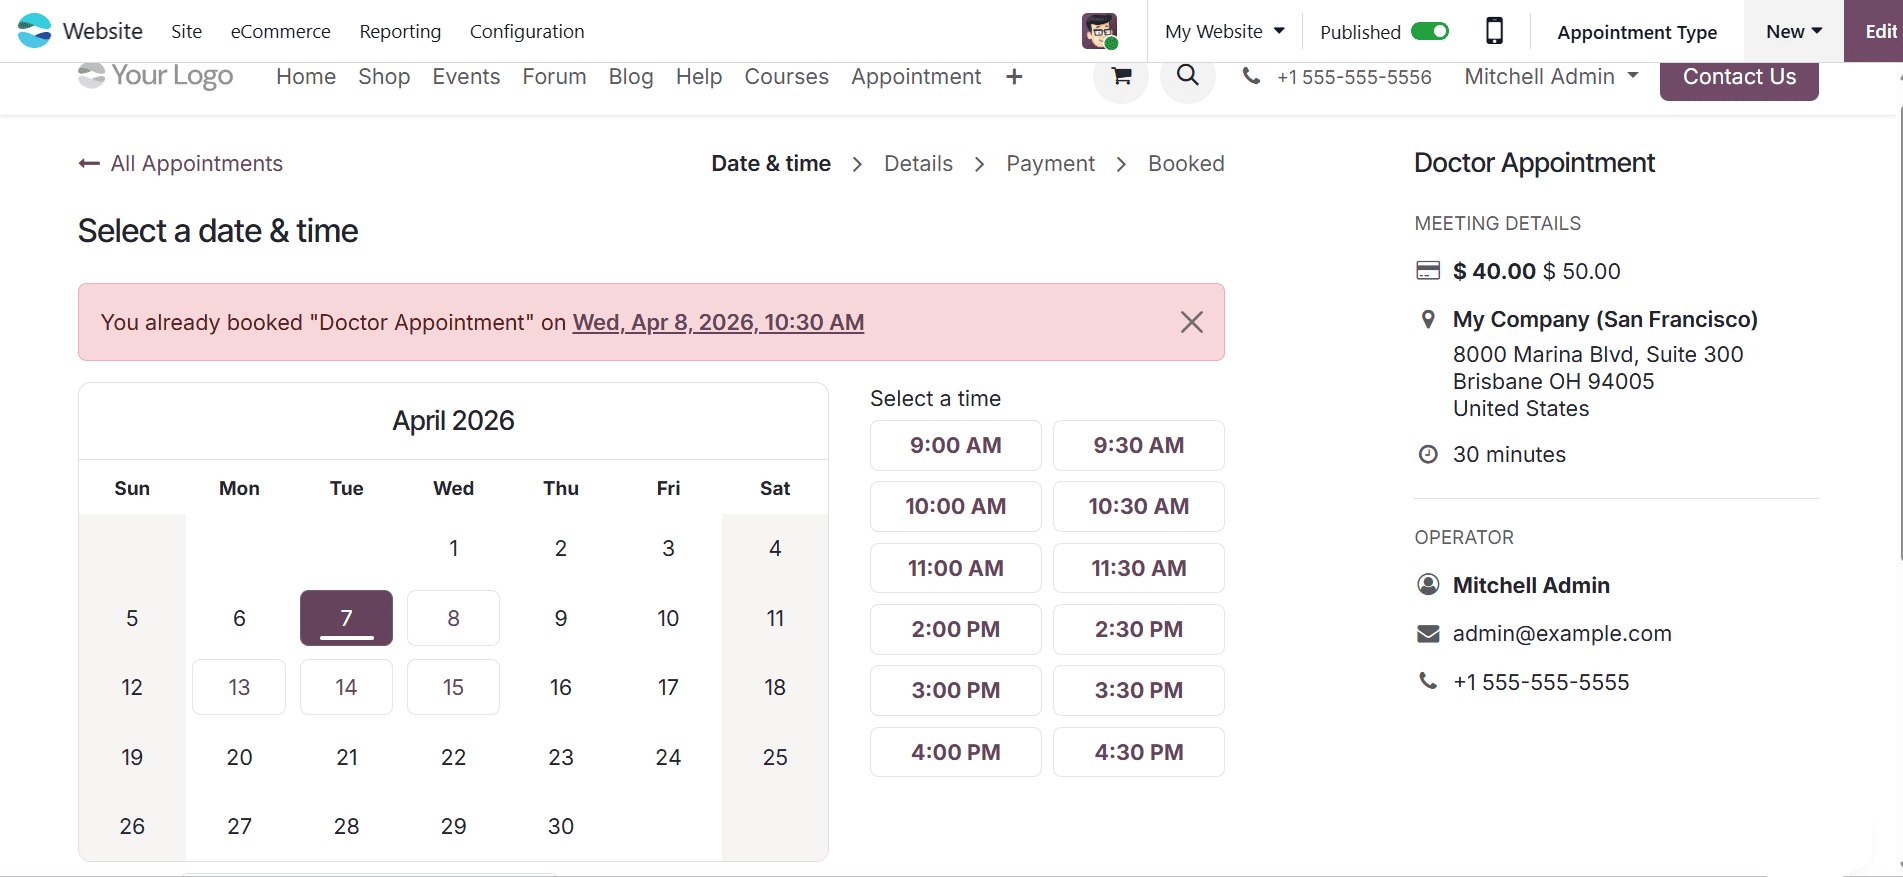The image size is (1903, 877).
Task: Click the Doctor Appointment heading
Action: [1534, 163]
